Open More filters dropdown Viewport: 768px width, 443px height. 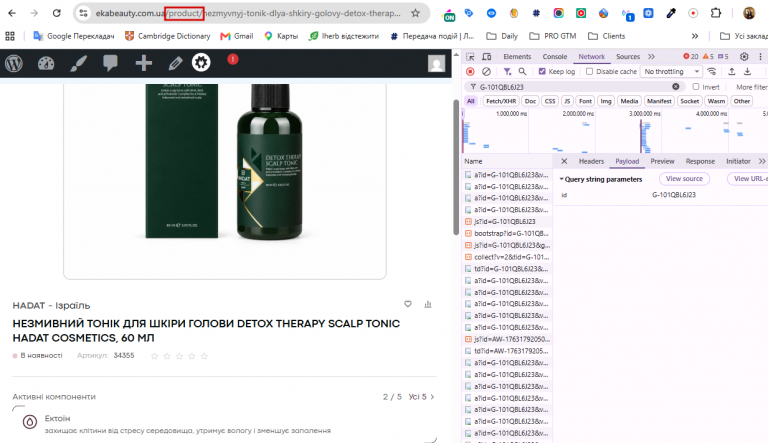coord(751,87)
